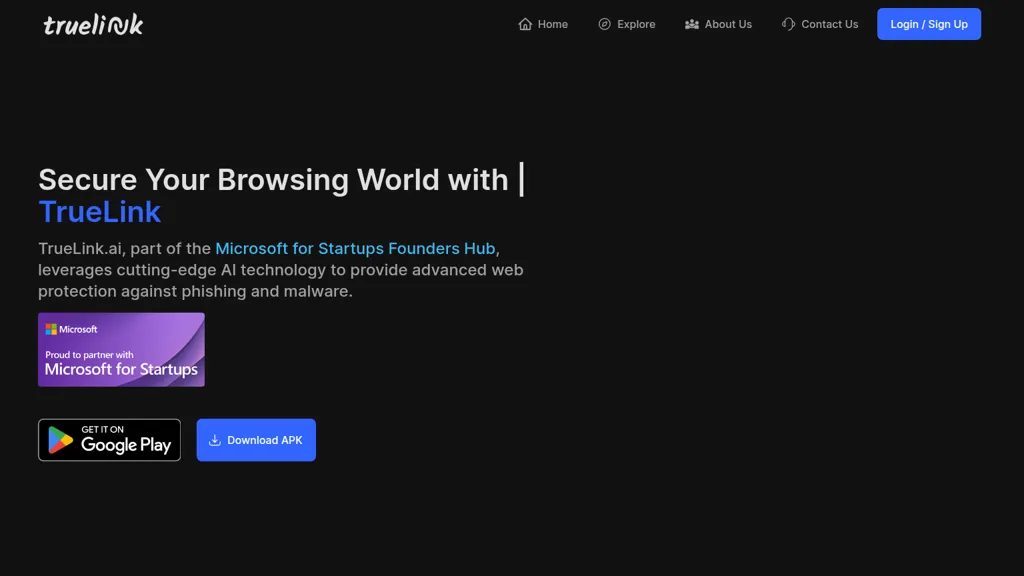
Task: Click "Secure Your Browsing World with" heading
Action: pyautogui.click(x=273, y=180)
